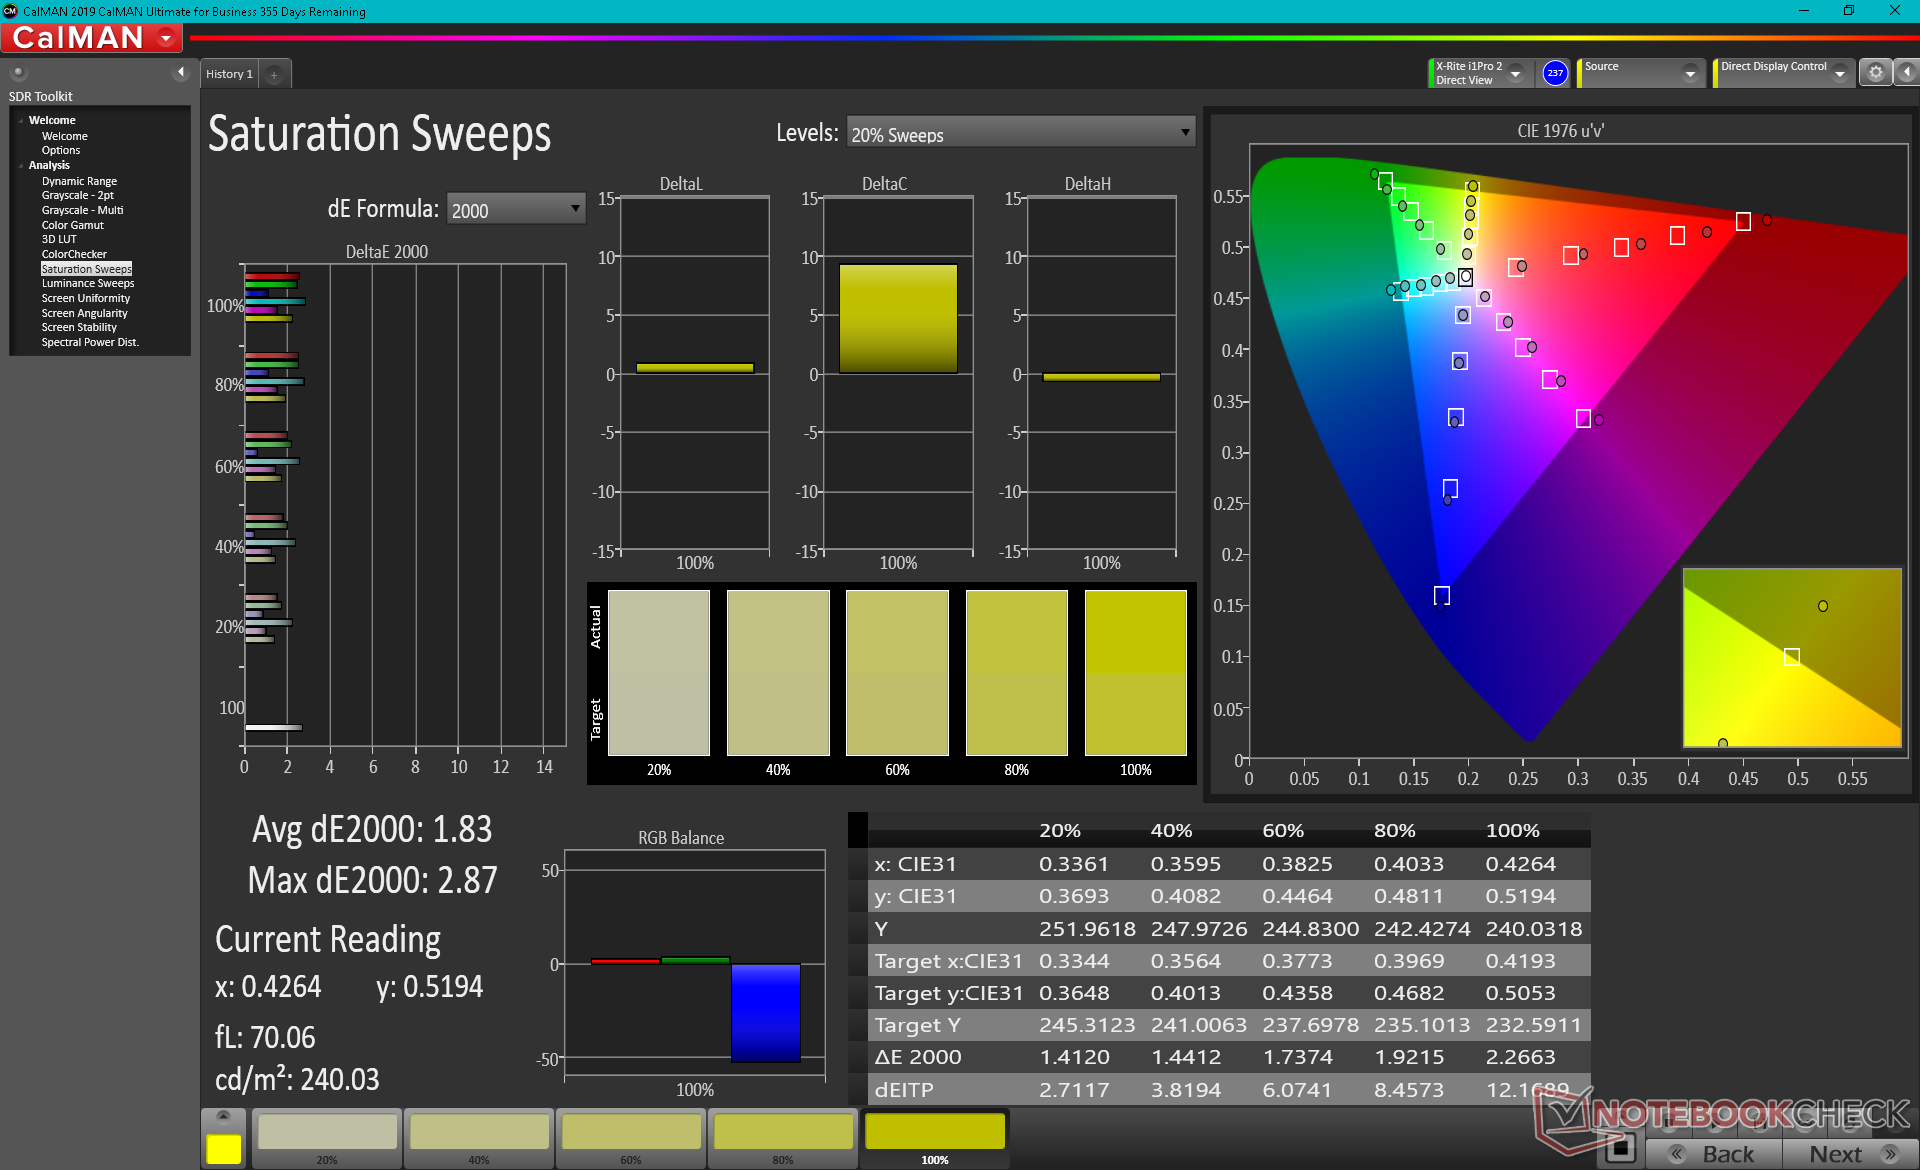Open the CalMAN main menu arrow
1920x1170 pixels.
coord(166,39)
